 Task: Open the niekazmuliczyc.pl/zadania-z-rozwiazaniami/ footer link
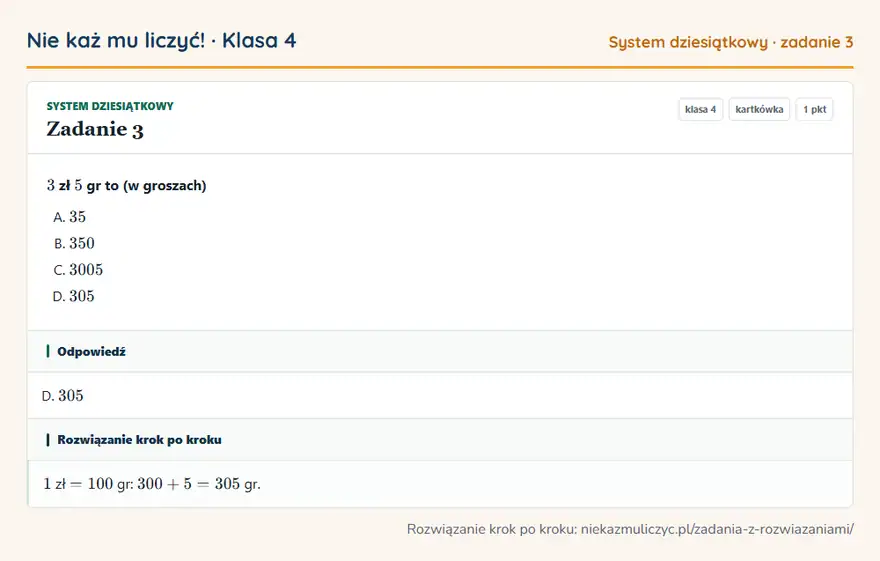717,529
